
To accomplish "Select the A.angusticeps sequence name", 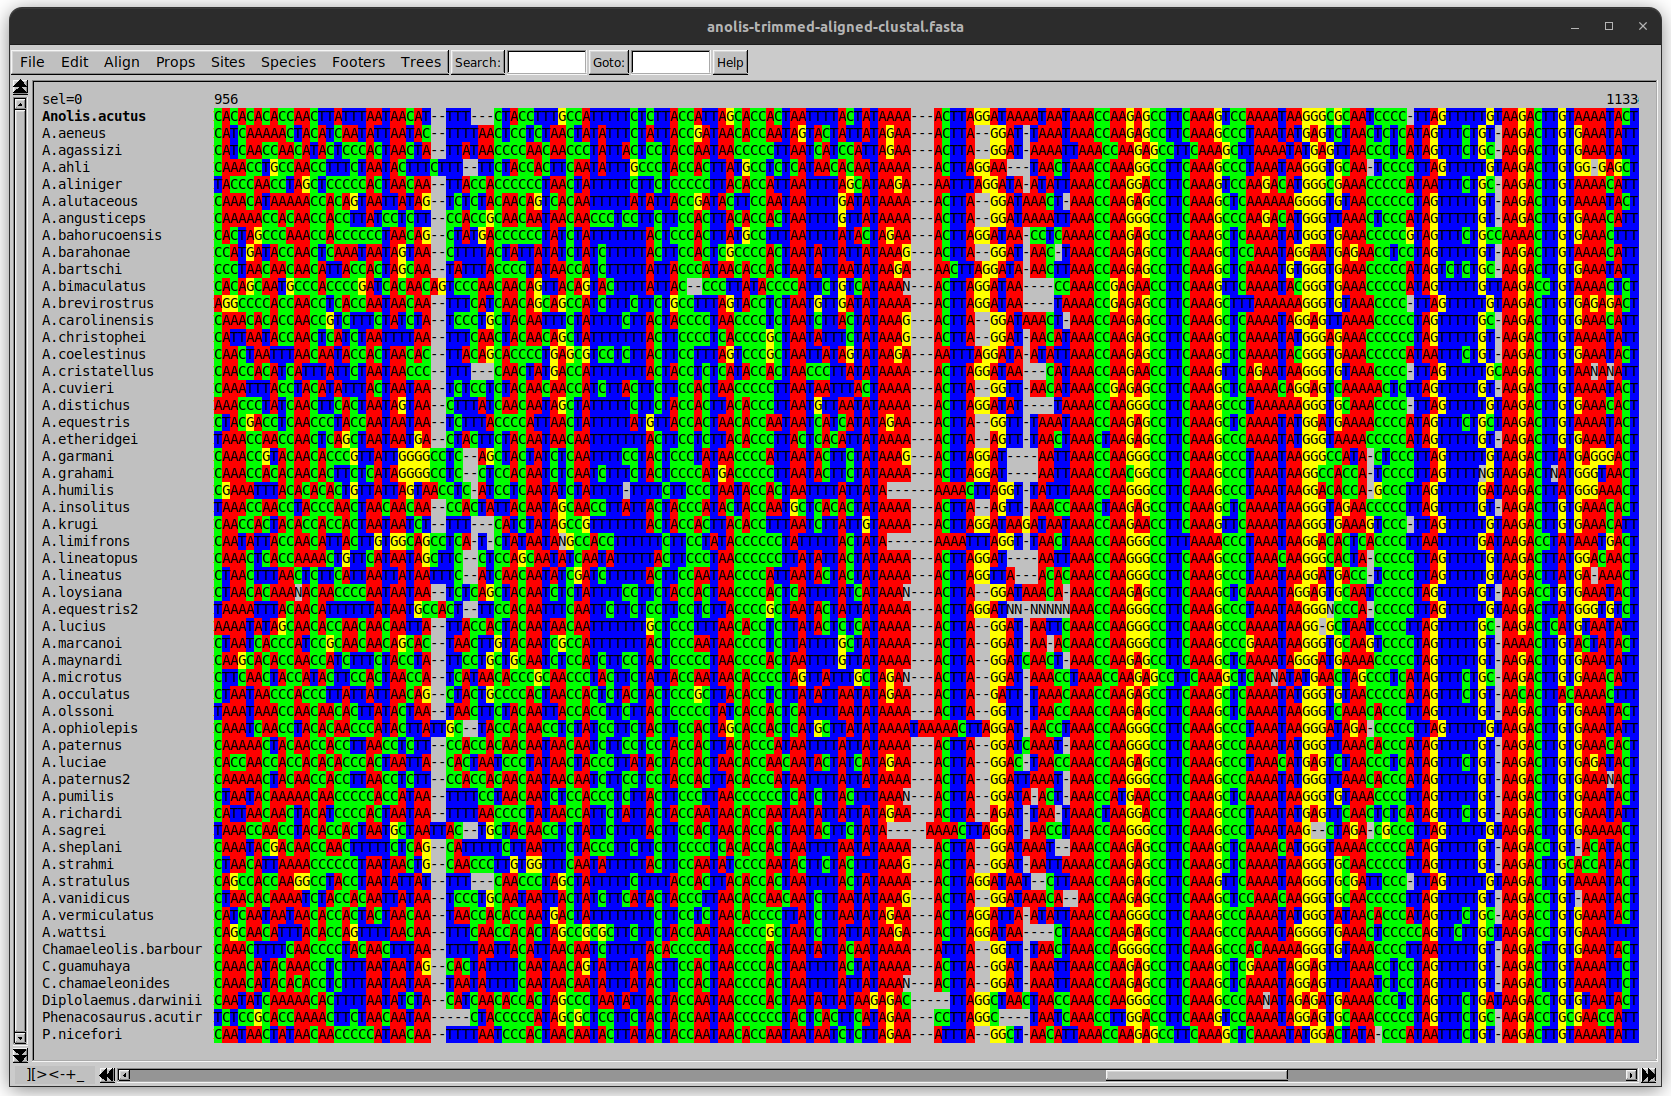I will (94, 218).
